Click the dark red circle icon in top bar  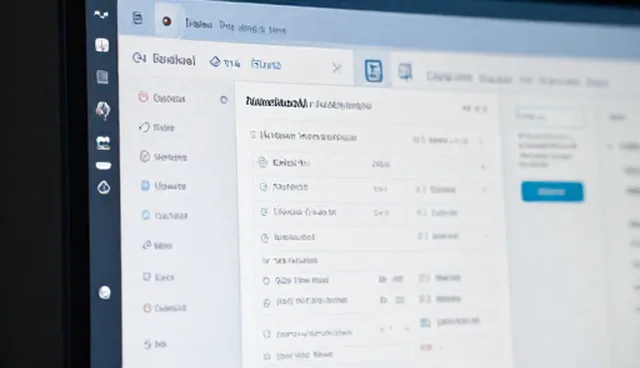(167, 21)
